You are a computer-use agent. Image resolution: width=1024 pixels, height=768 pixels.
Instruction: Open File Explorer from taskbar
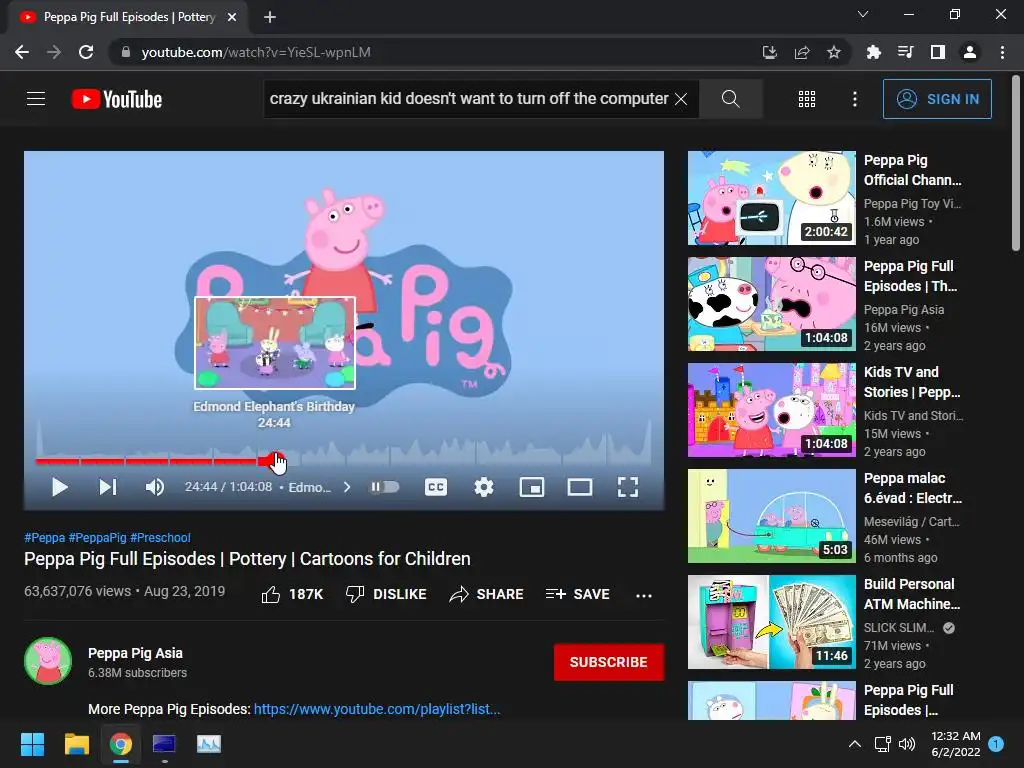[76, 744]
